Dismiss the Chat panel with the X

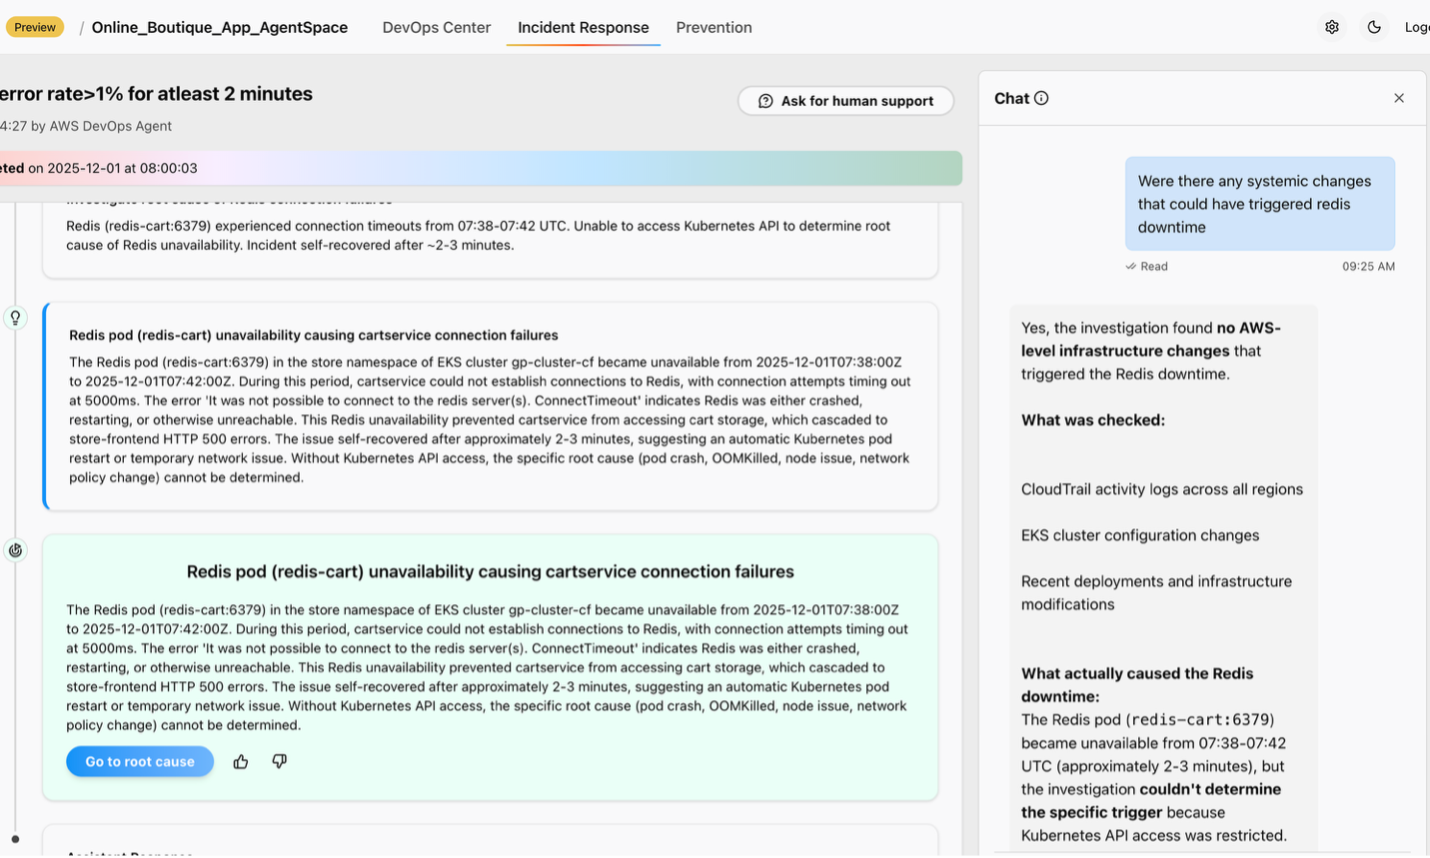tap(1398, 97)
